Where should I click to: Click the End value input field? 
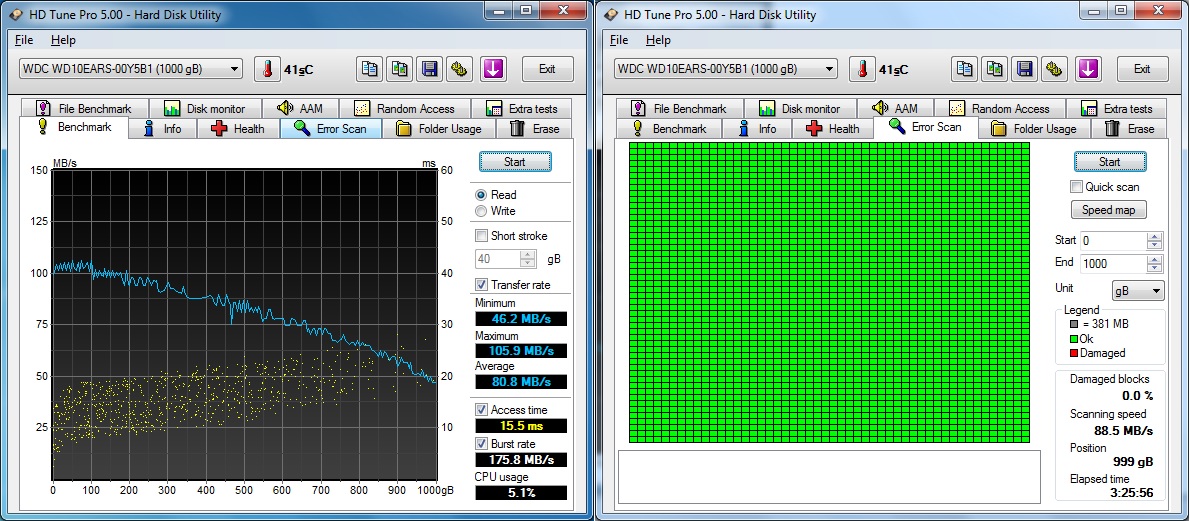[1111, 264]
